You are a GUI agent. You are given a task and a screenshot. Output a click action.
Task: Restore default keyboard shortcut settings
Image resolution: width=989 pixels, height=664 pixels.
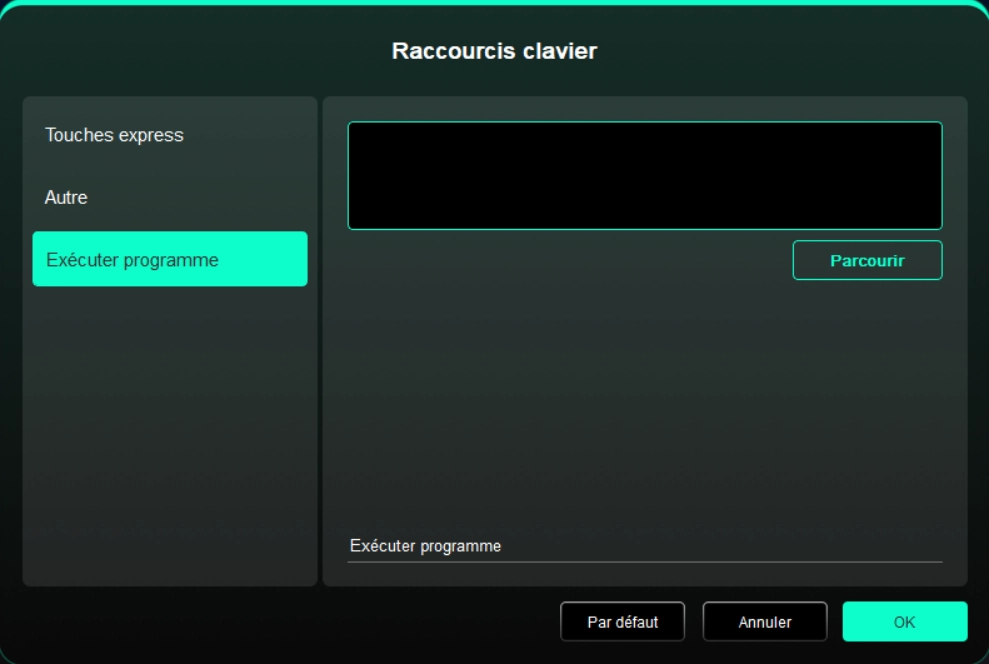point(622,622)
